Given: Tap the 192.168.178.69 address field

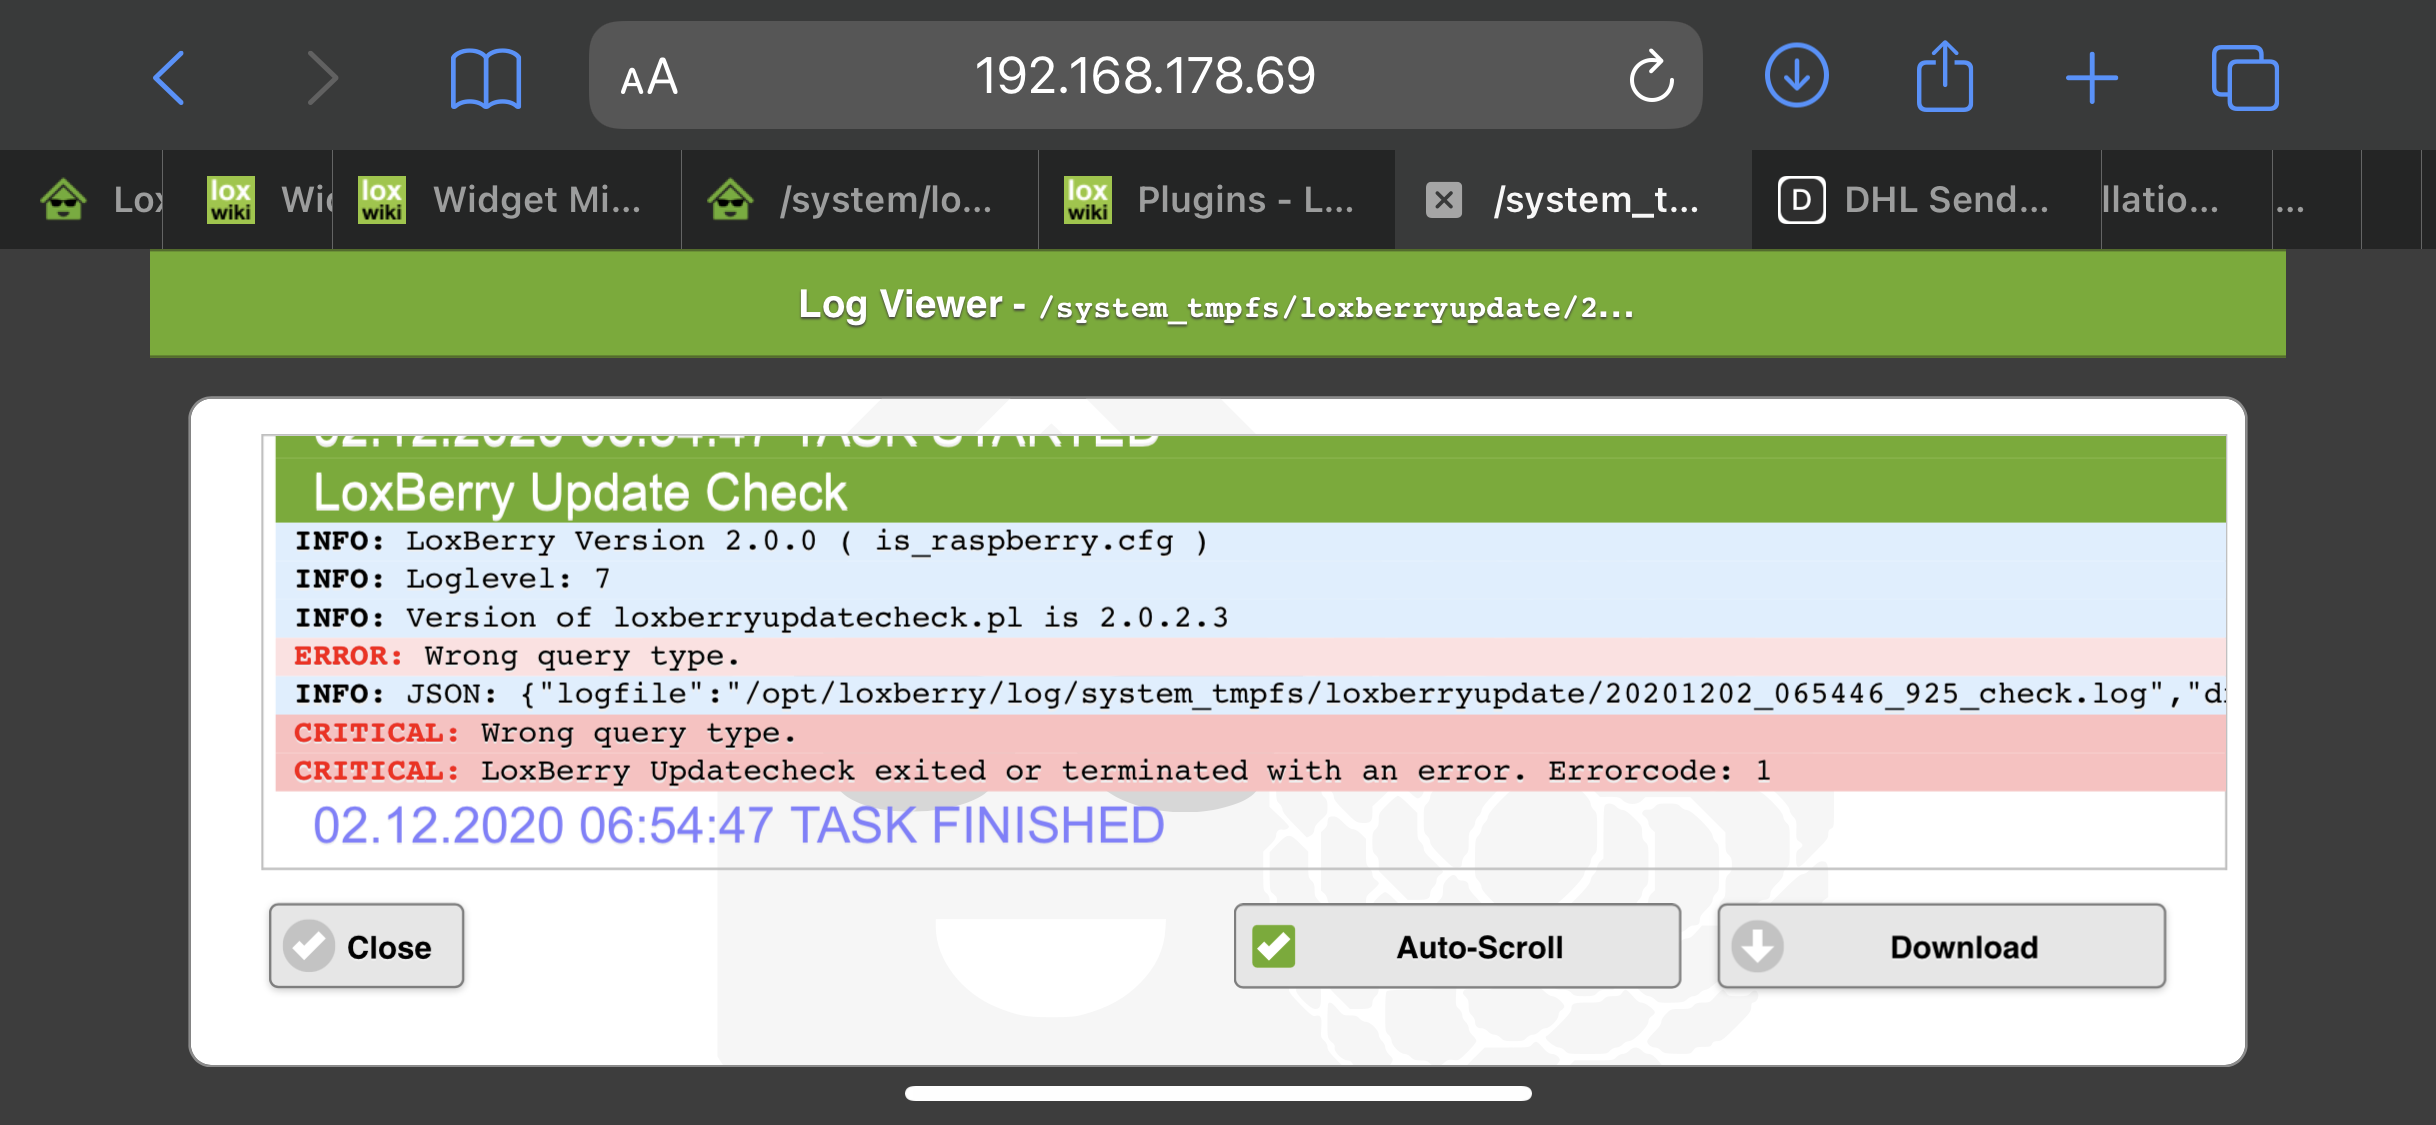Looking at the screenshot, I should click(x=1145, y=76).
